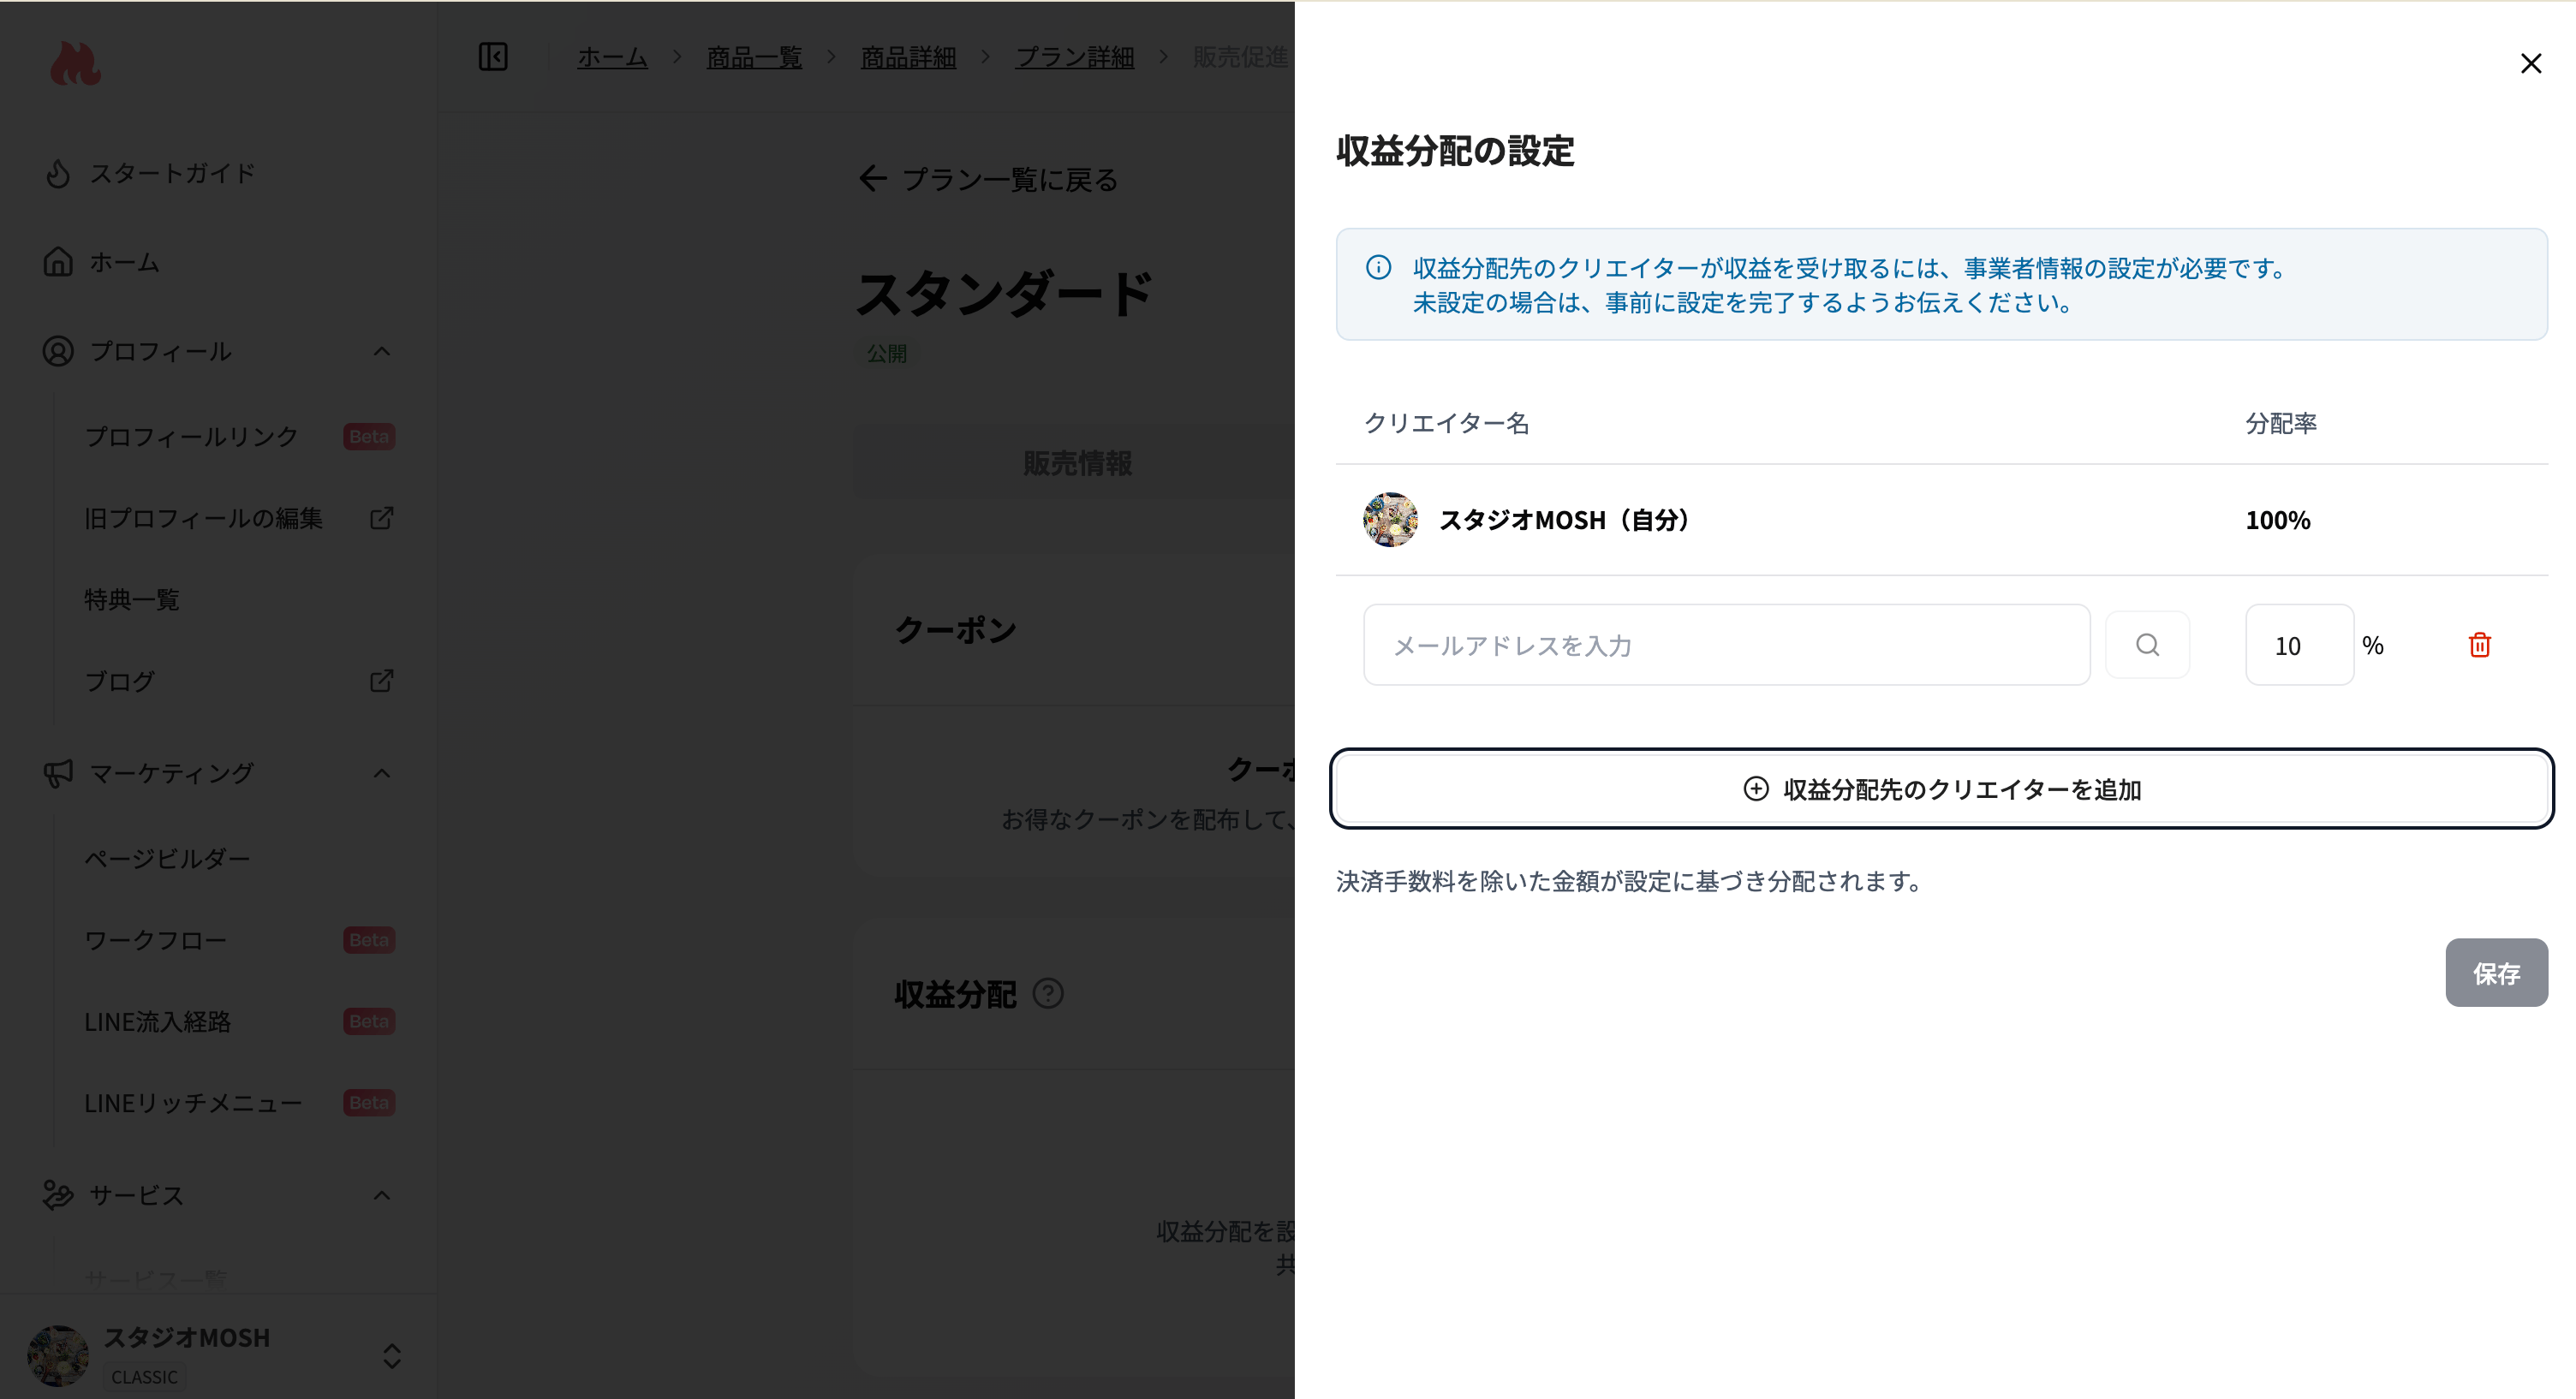
Task: Toggle the sidebar collapse icon
Action: (x=493, y=57)
